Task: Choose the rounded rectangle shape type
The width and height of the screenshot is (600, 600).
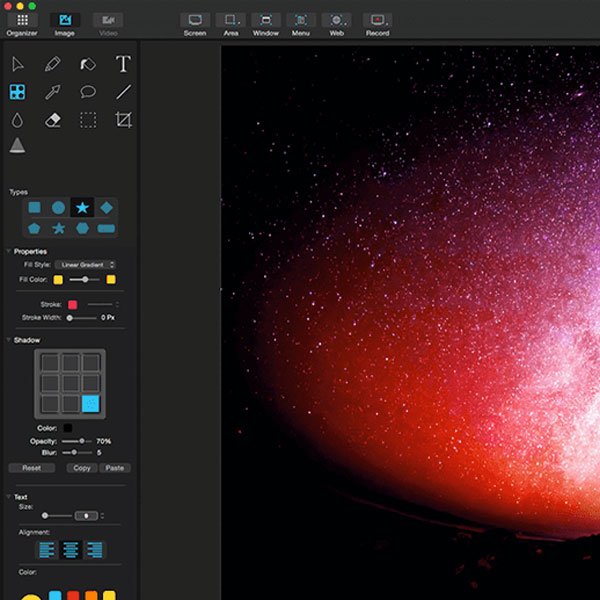Action: [106, 228]
